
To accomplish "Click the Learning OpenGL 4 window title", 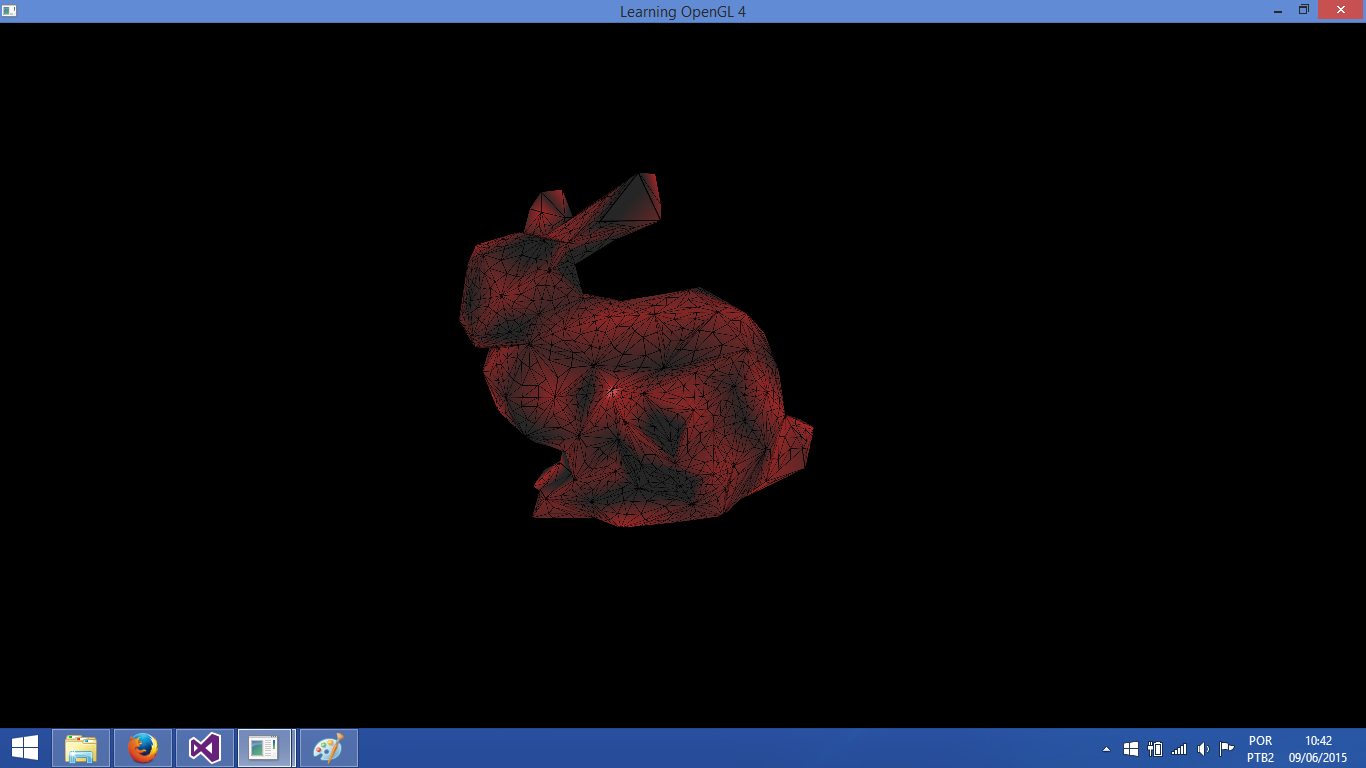I will [x=683, y=12].
